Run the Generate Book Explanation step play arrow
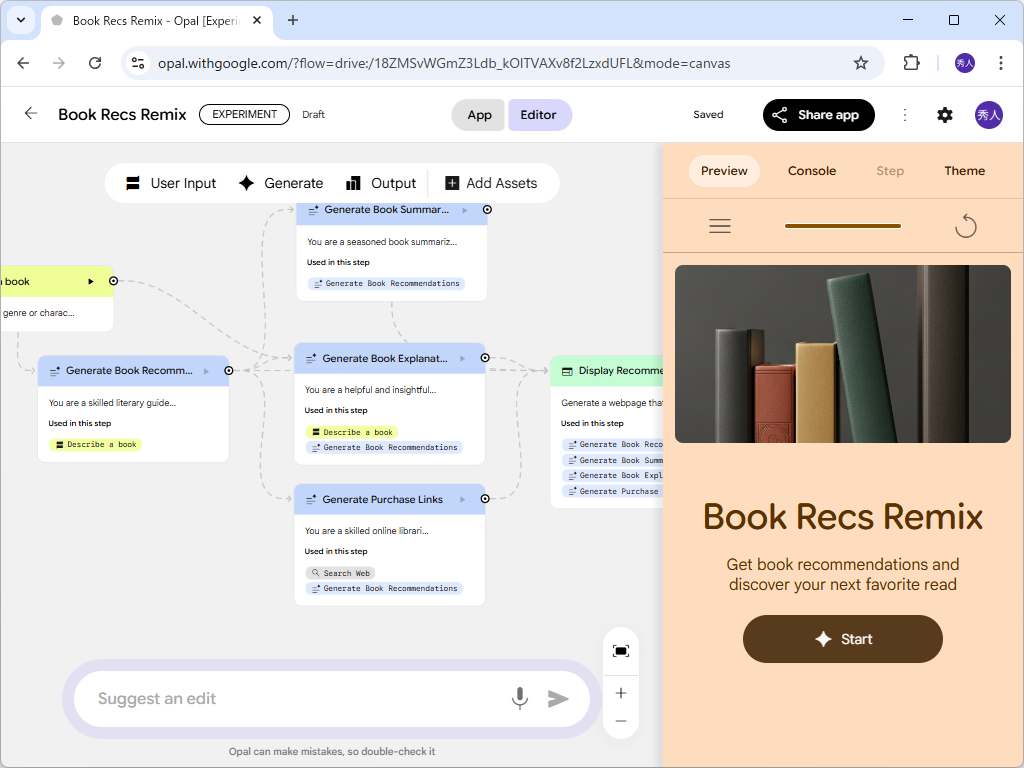Screen dimensions: 1024x768 [462, 359]
